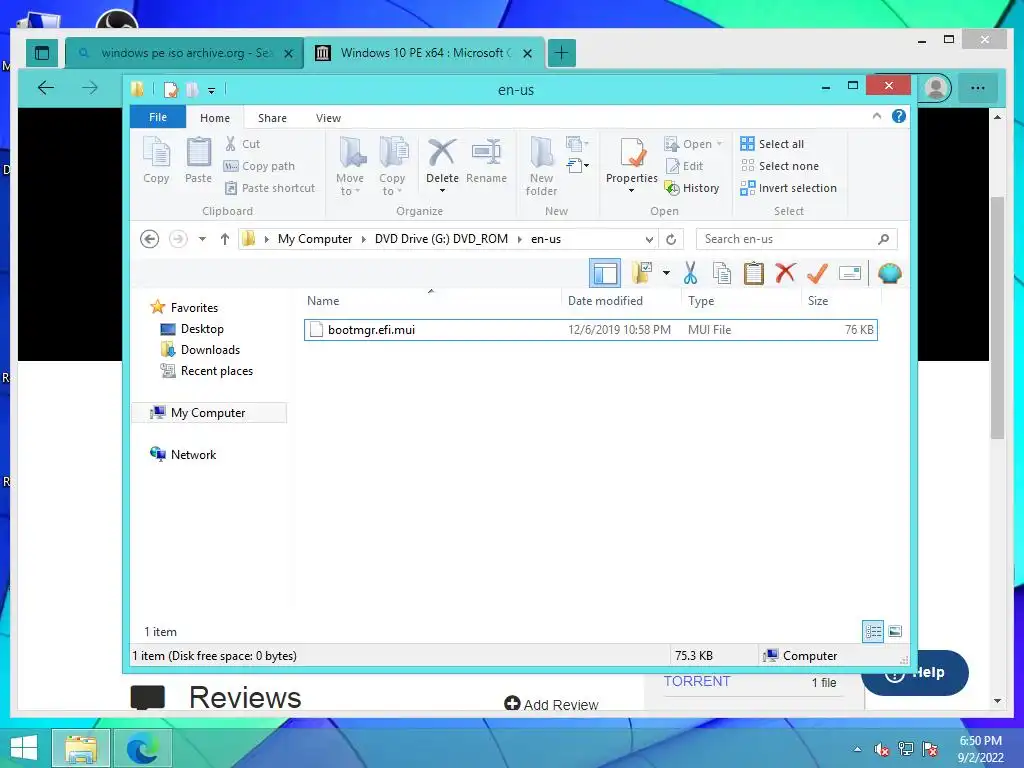The height and width of the screenshot is (768, 1024).
Task: Switch to the View ribbon tab
Action: coord(328,118)
